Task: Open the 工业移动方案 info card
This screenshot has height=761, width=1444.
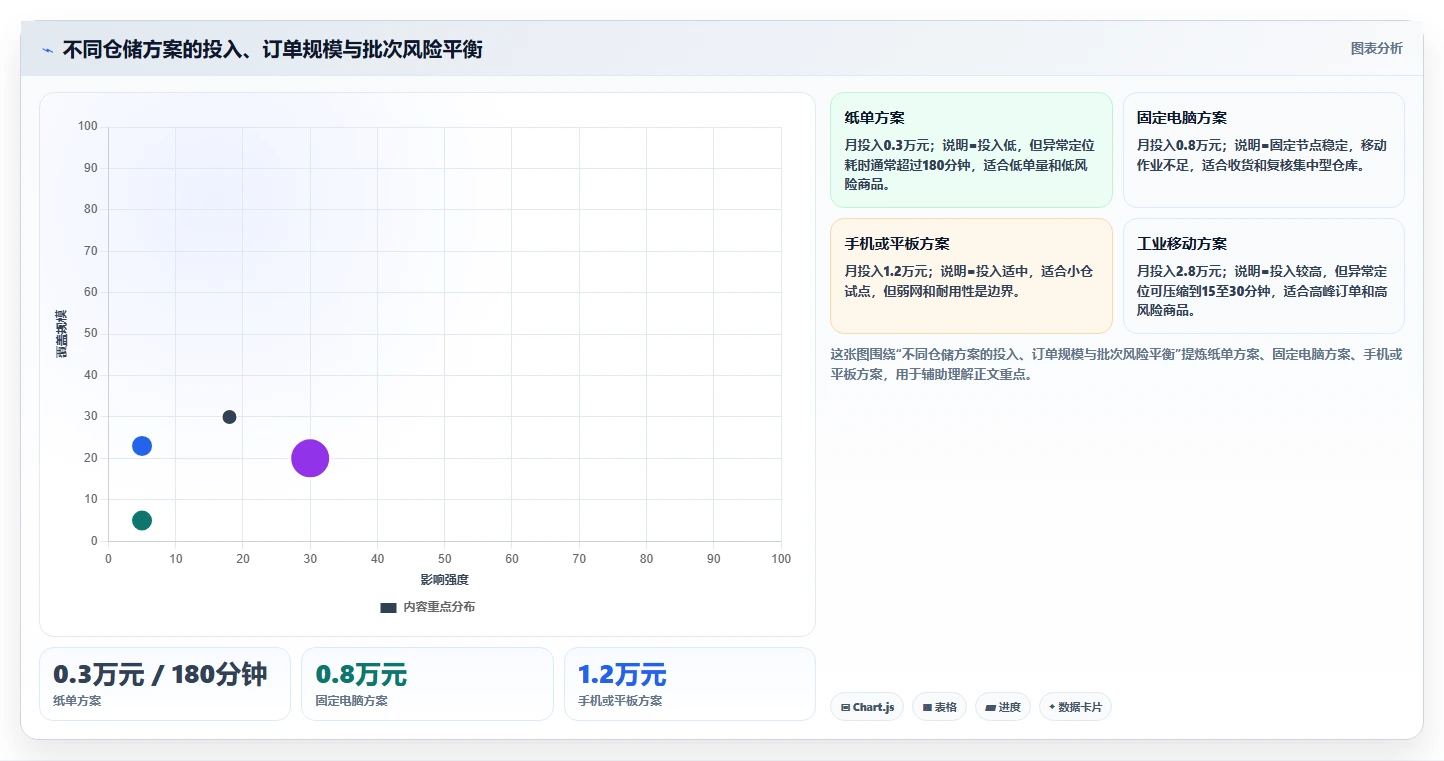Action: [x=1264, y=276]
